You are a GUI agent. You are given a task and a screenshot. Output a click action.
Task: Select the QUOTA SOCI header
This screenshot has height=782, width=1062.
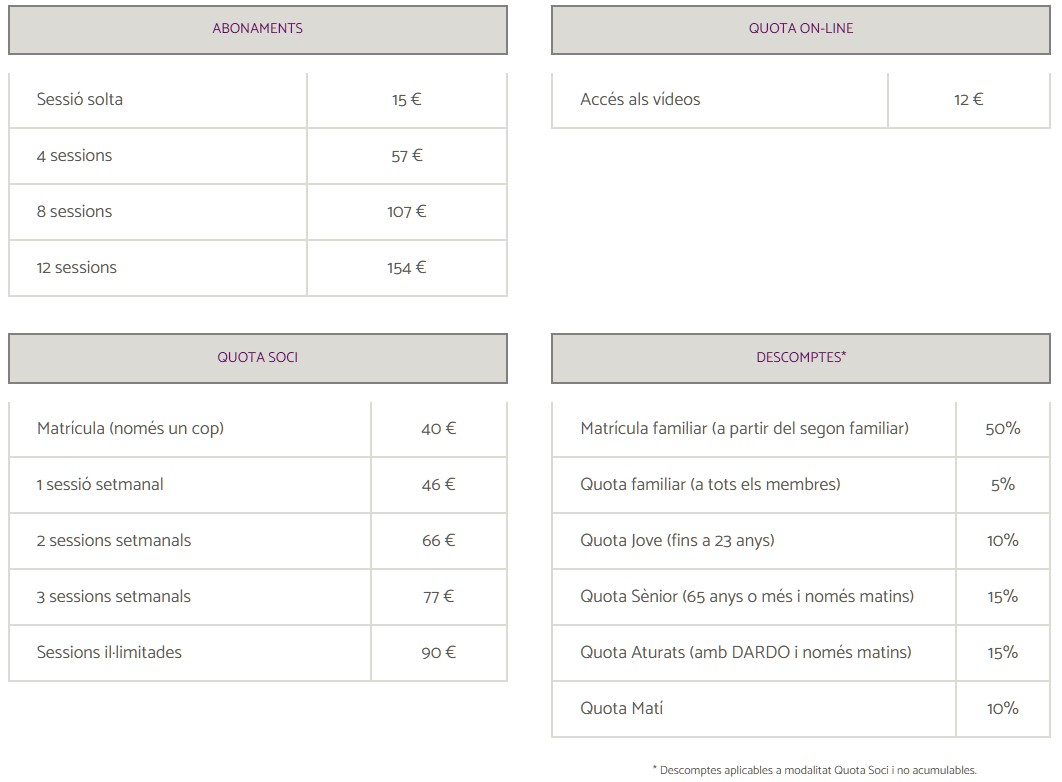257,358
